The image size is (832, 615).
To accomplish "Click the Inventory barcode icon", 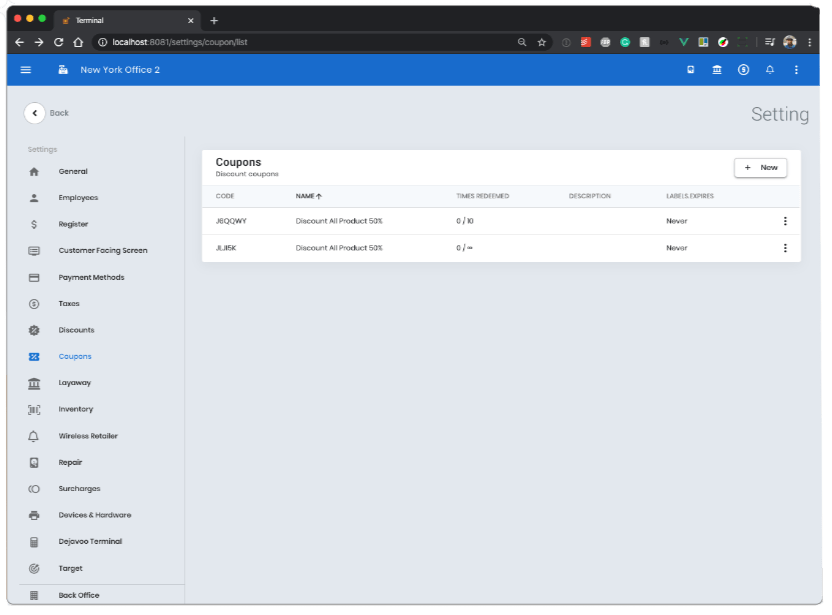I will pyautogui.click(x=34, y=410).
